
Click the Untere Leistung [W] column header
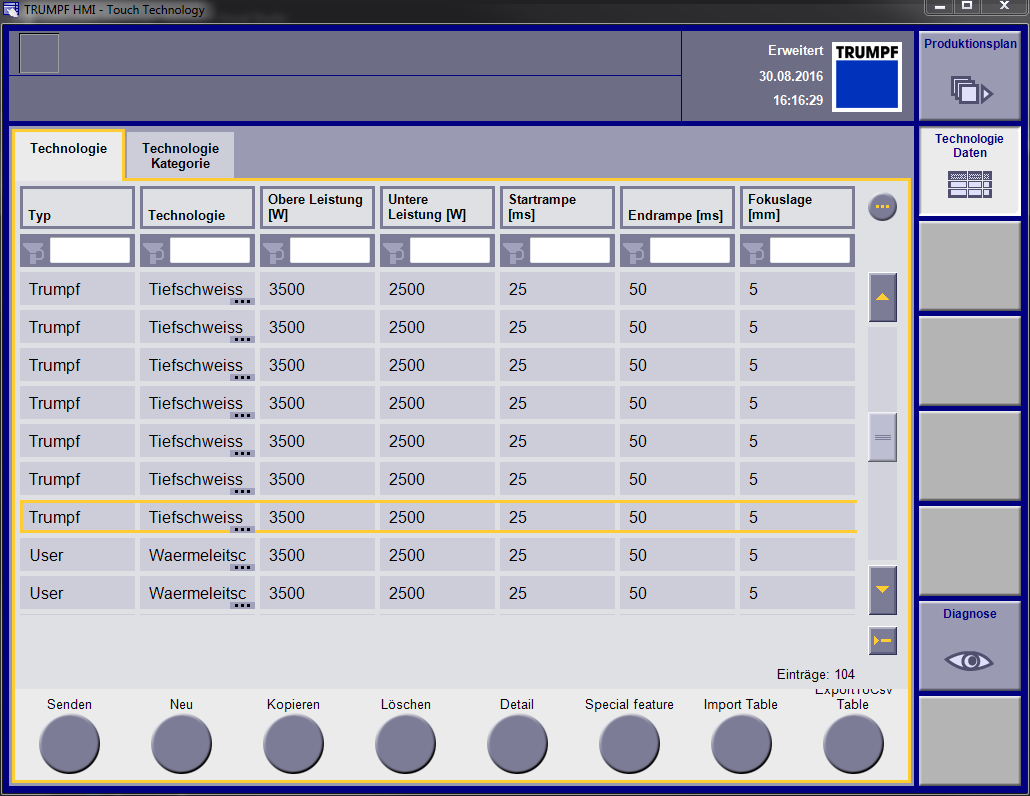437,208
